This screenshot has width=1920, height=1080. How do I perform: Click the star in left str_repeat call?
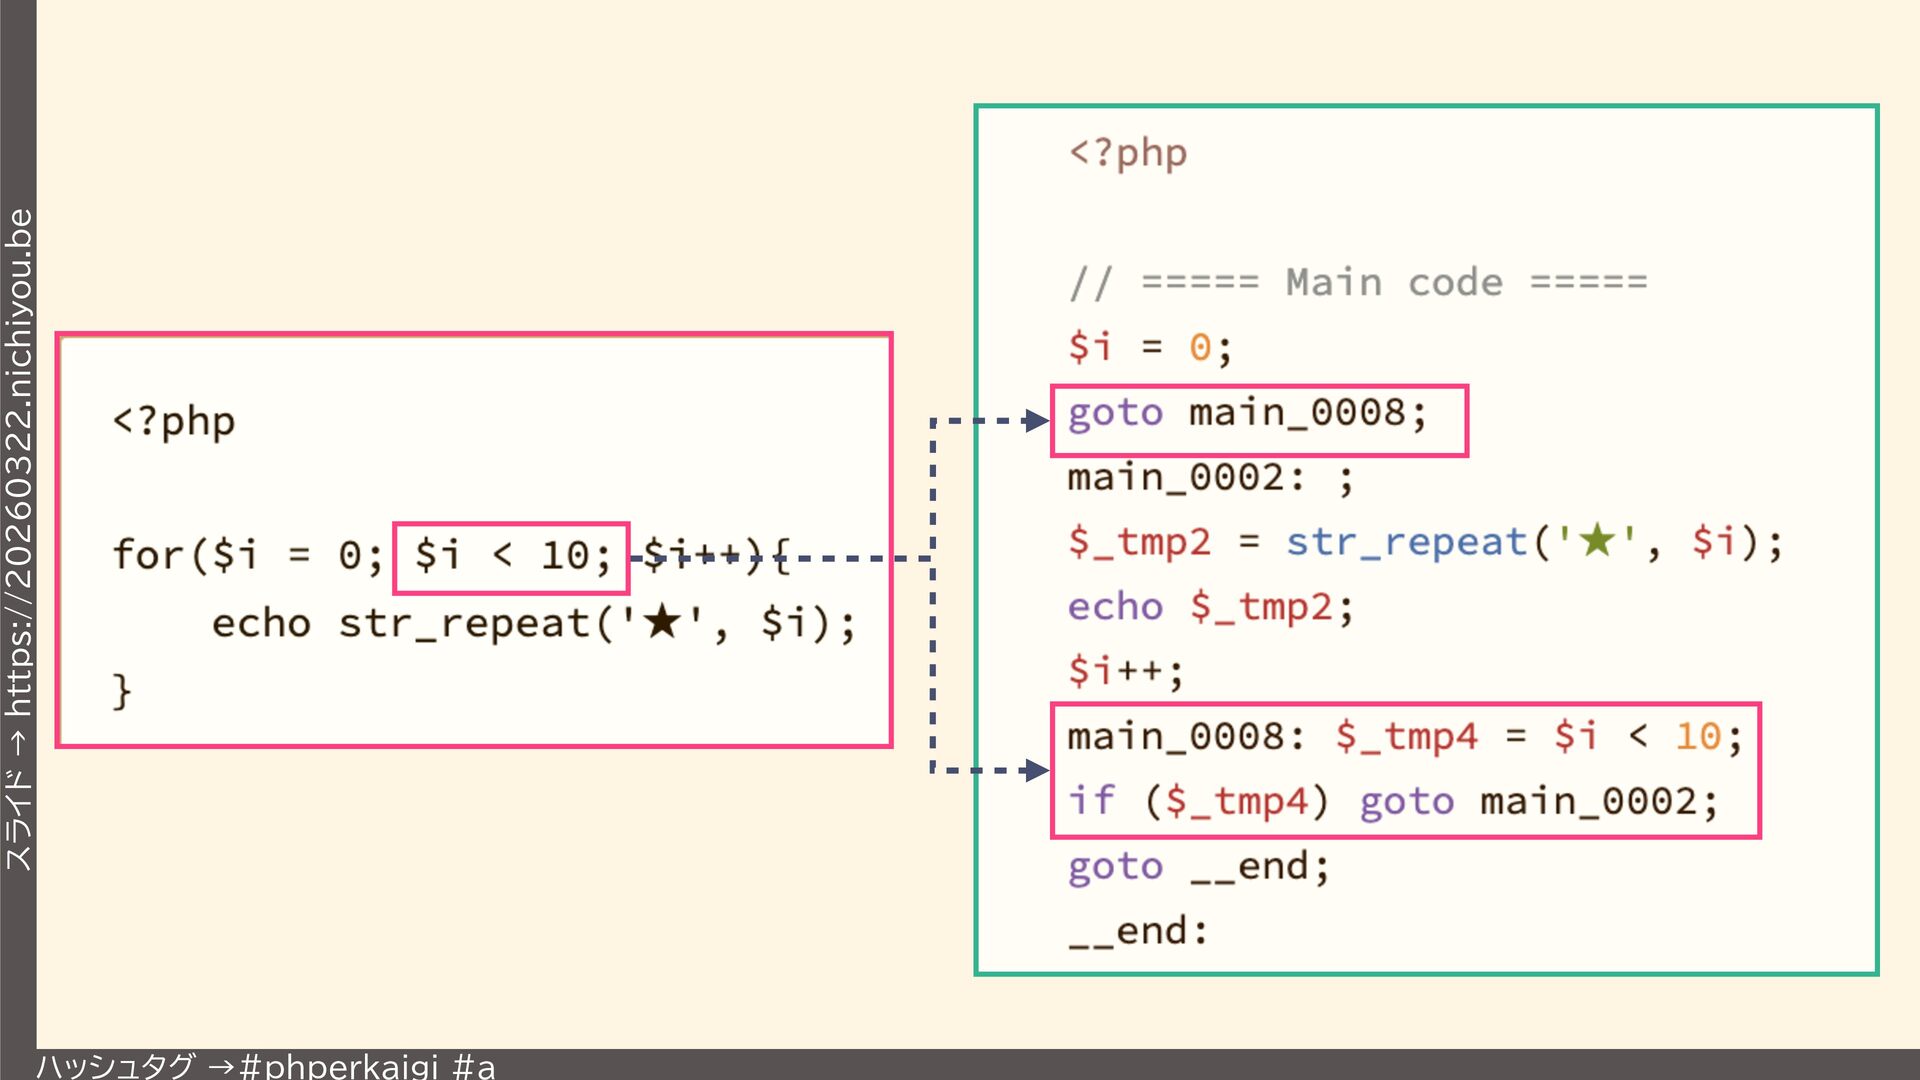(x=662, y=622)
